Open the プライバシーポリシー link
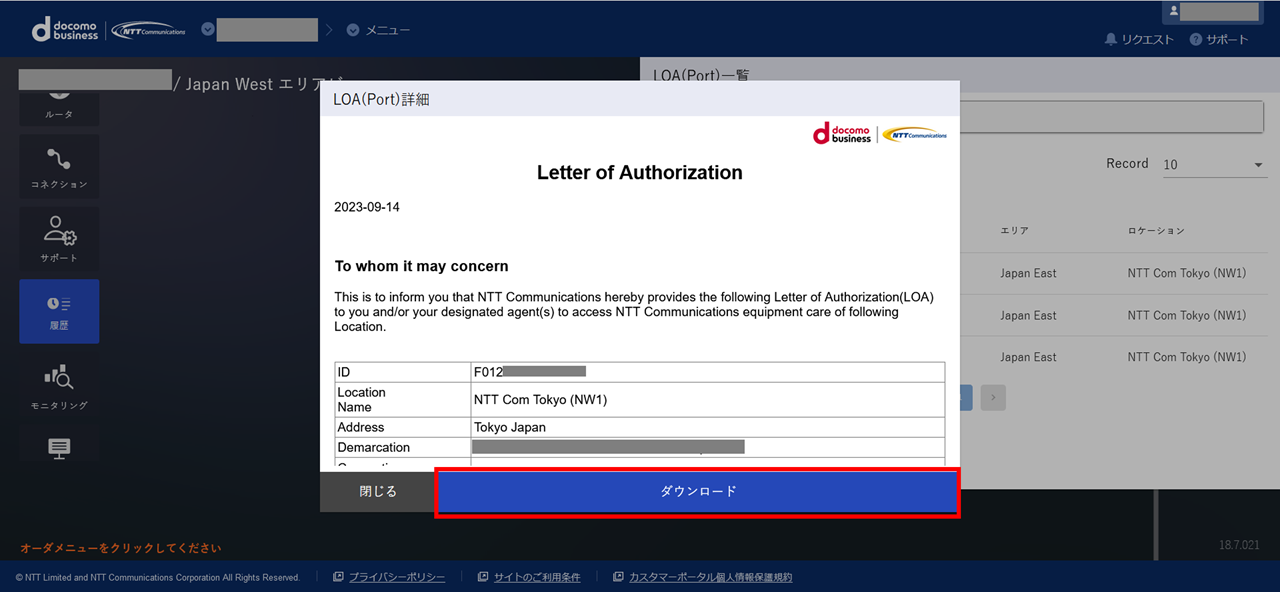 pos(396,577)
